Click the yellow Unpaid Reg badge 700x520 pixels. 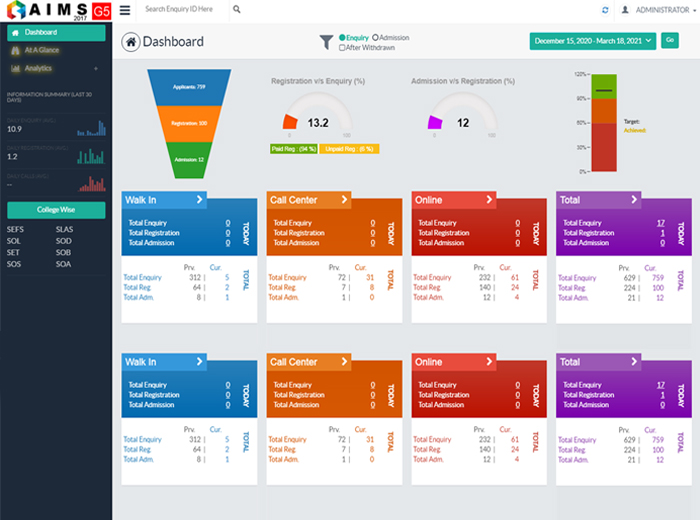tap(349, 149)
